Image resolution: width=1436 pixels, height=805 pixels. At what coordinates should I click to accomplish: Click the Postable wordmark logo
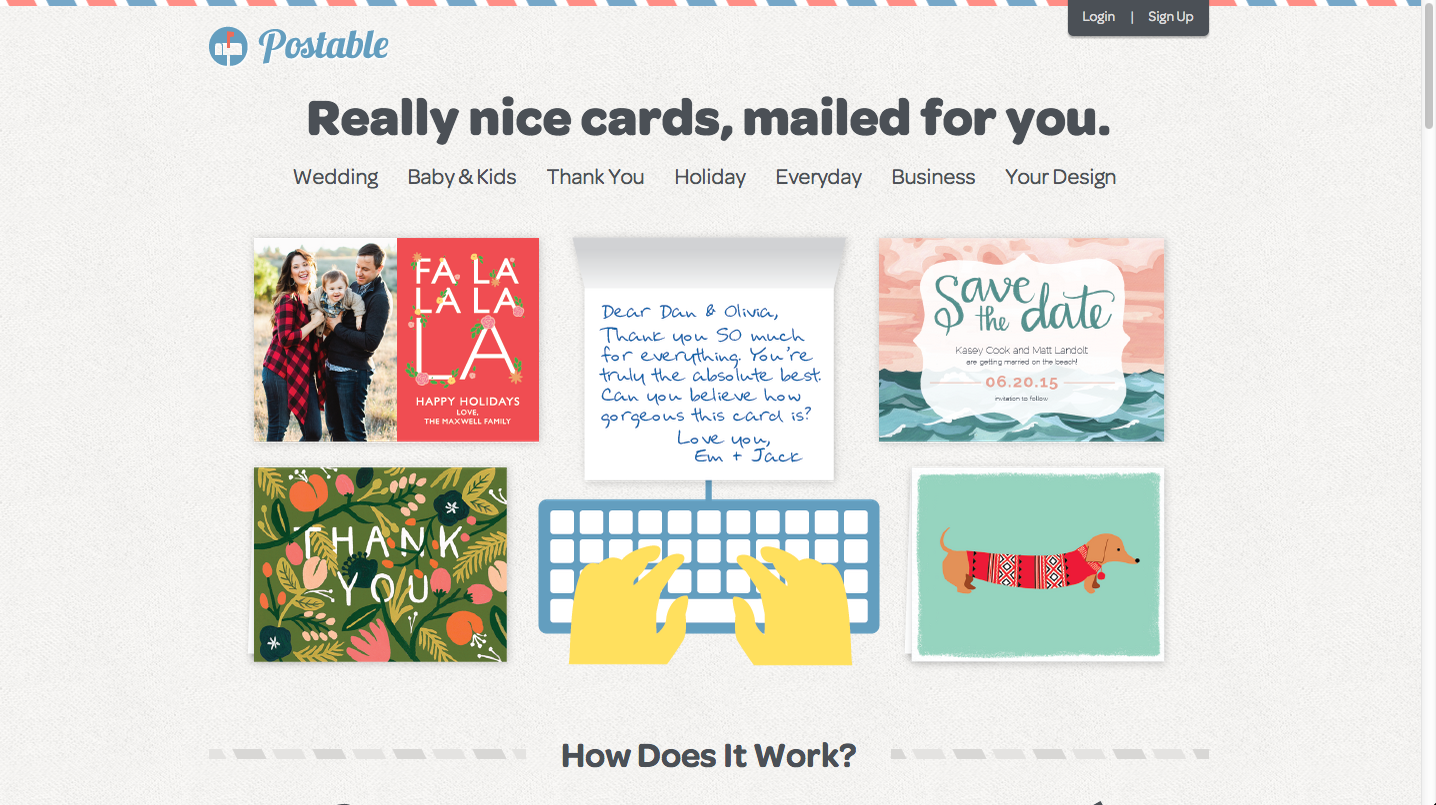(x=323, y=46)
